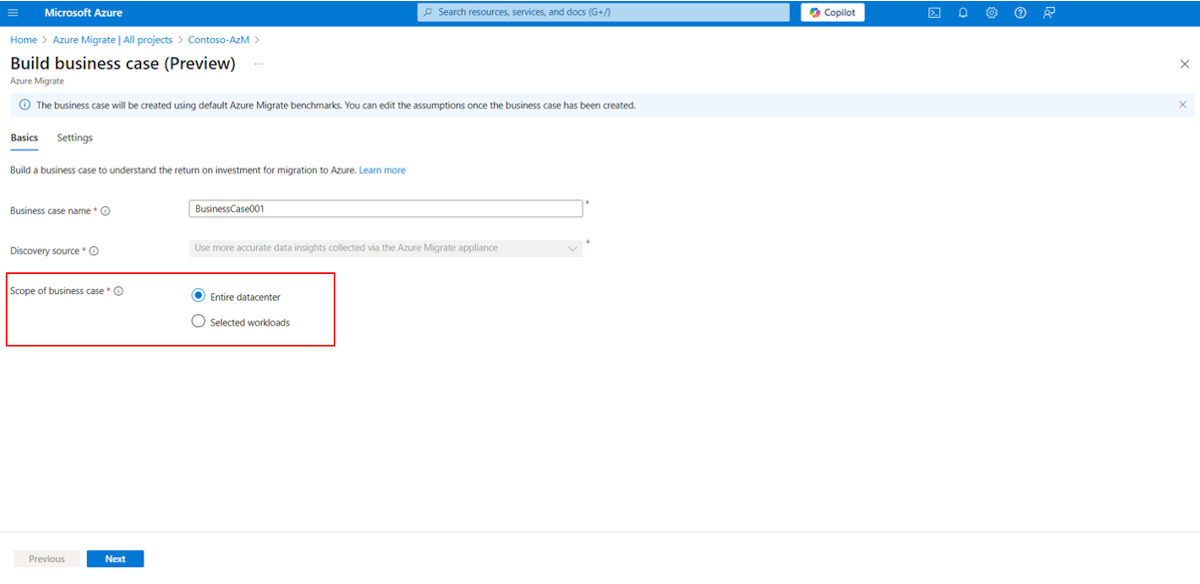Click the Next button
Viewport: 1200px width, 584px height.
115,558
